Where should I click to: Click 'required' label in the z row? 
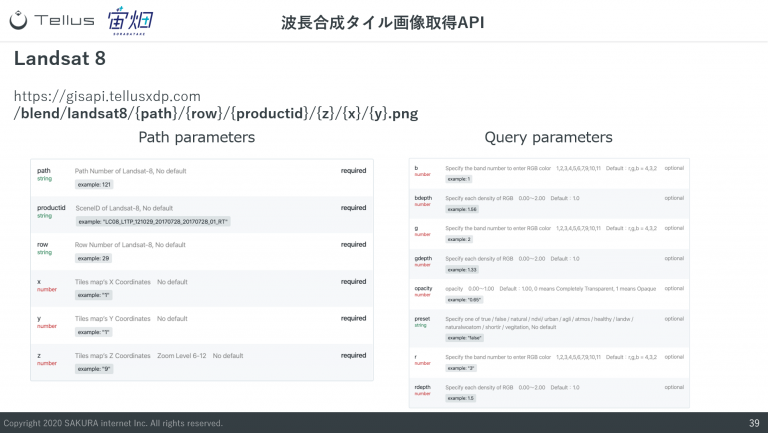[x=353, y=356]
